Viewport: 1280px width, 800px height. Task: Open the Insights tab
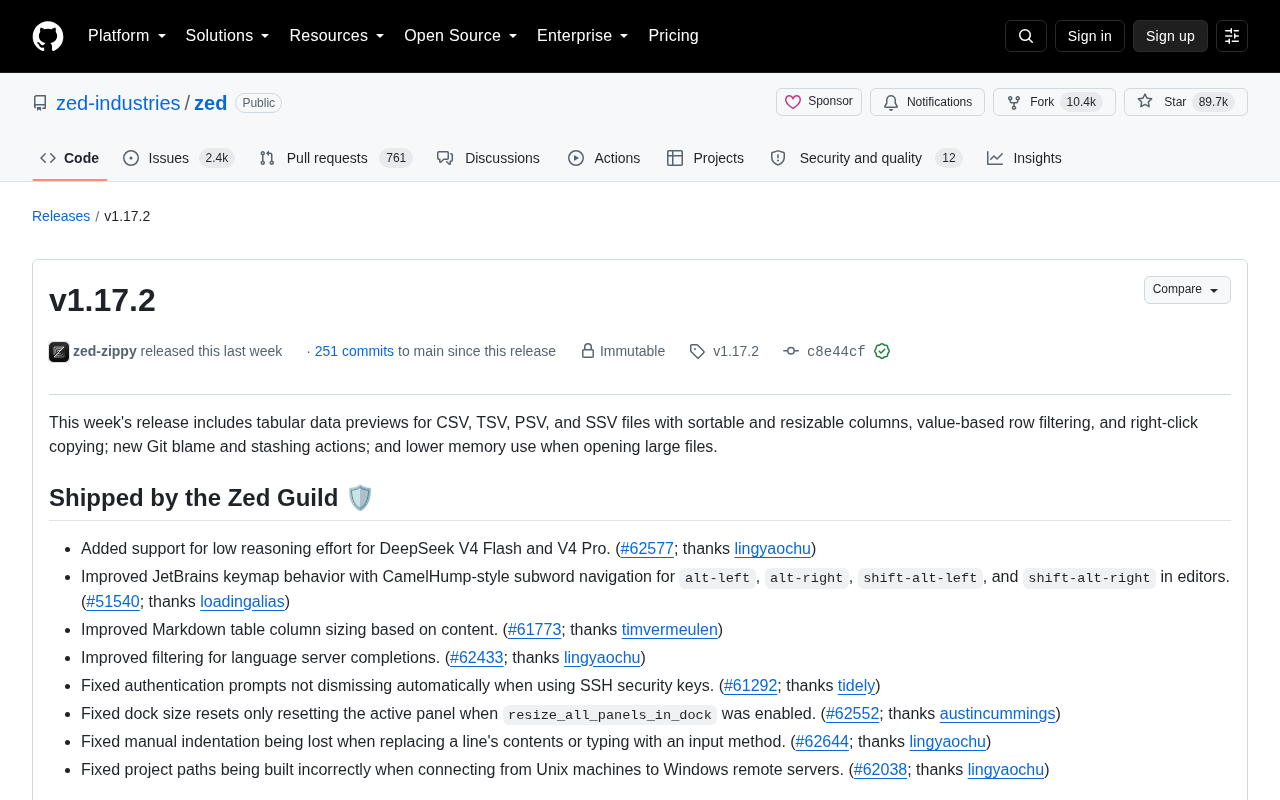coord(1024,158)
